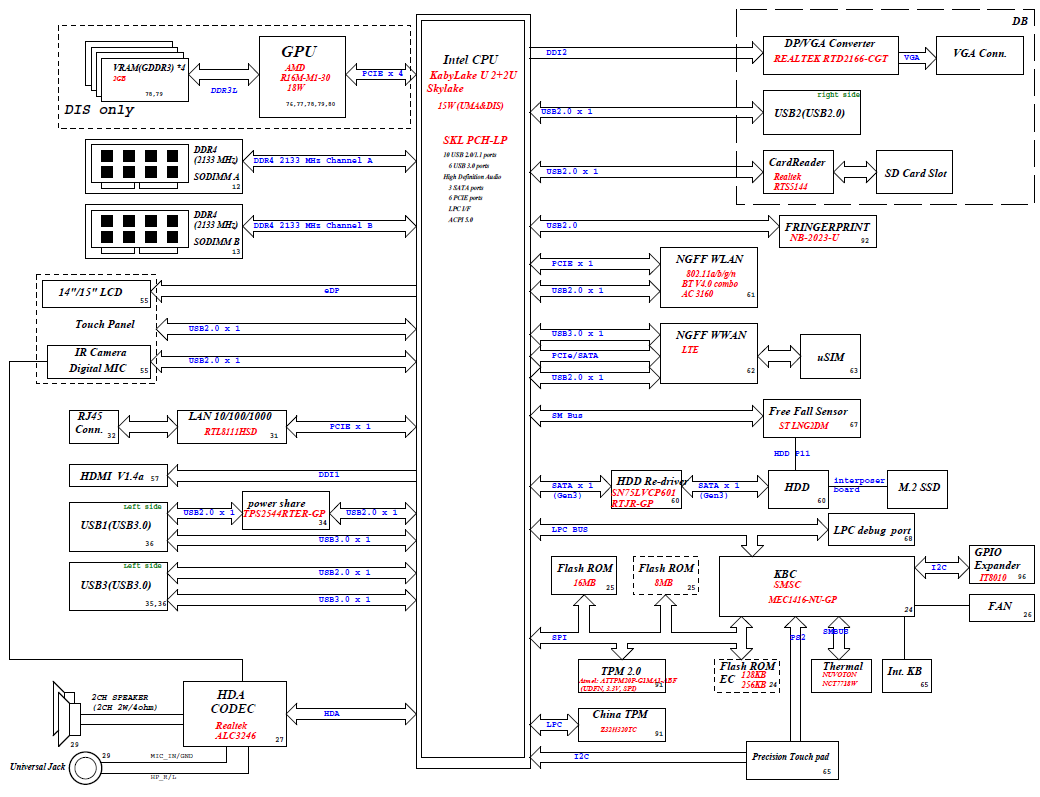This screenshot has width=1040, height=797.
Task: Click the DDR4 SODIMM A block
Action: pyautogui.click(x=164, y=166)
